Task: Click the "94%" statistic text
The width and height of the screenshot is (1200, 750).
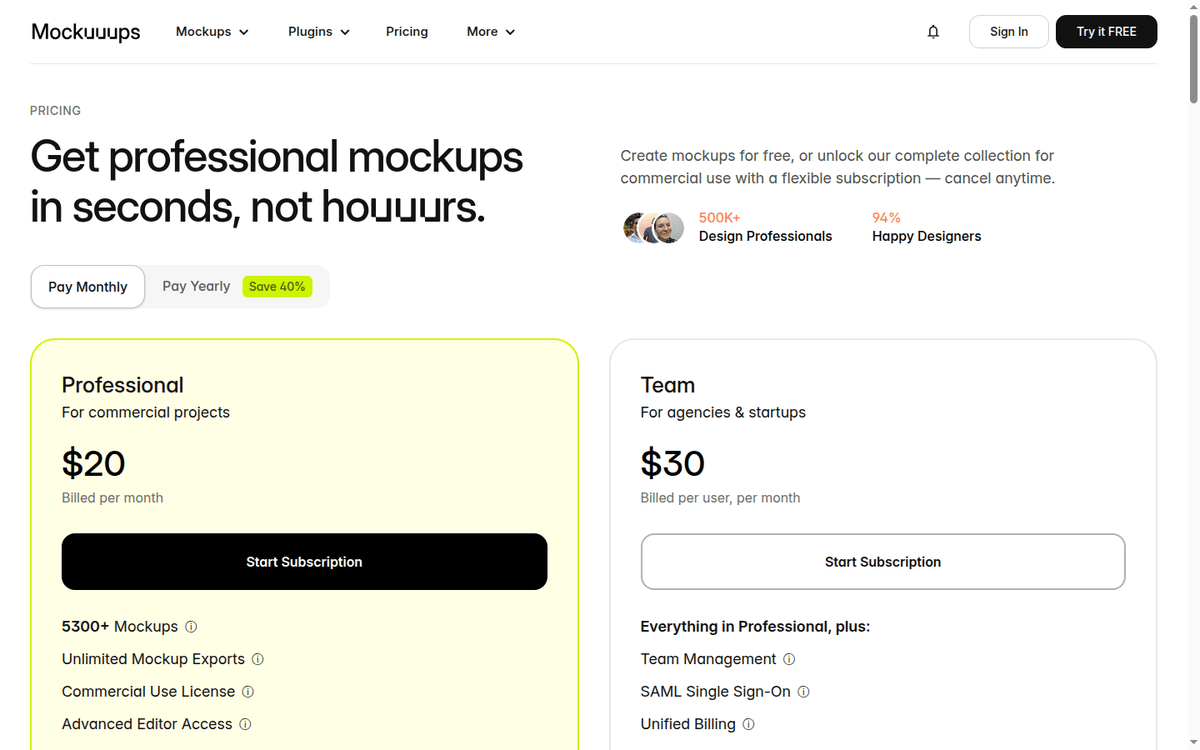Action: pos(887,217)
